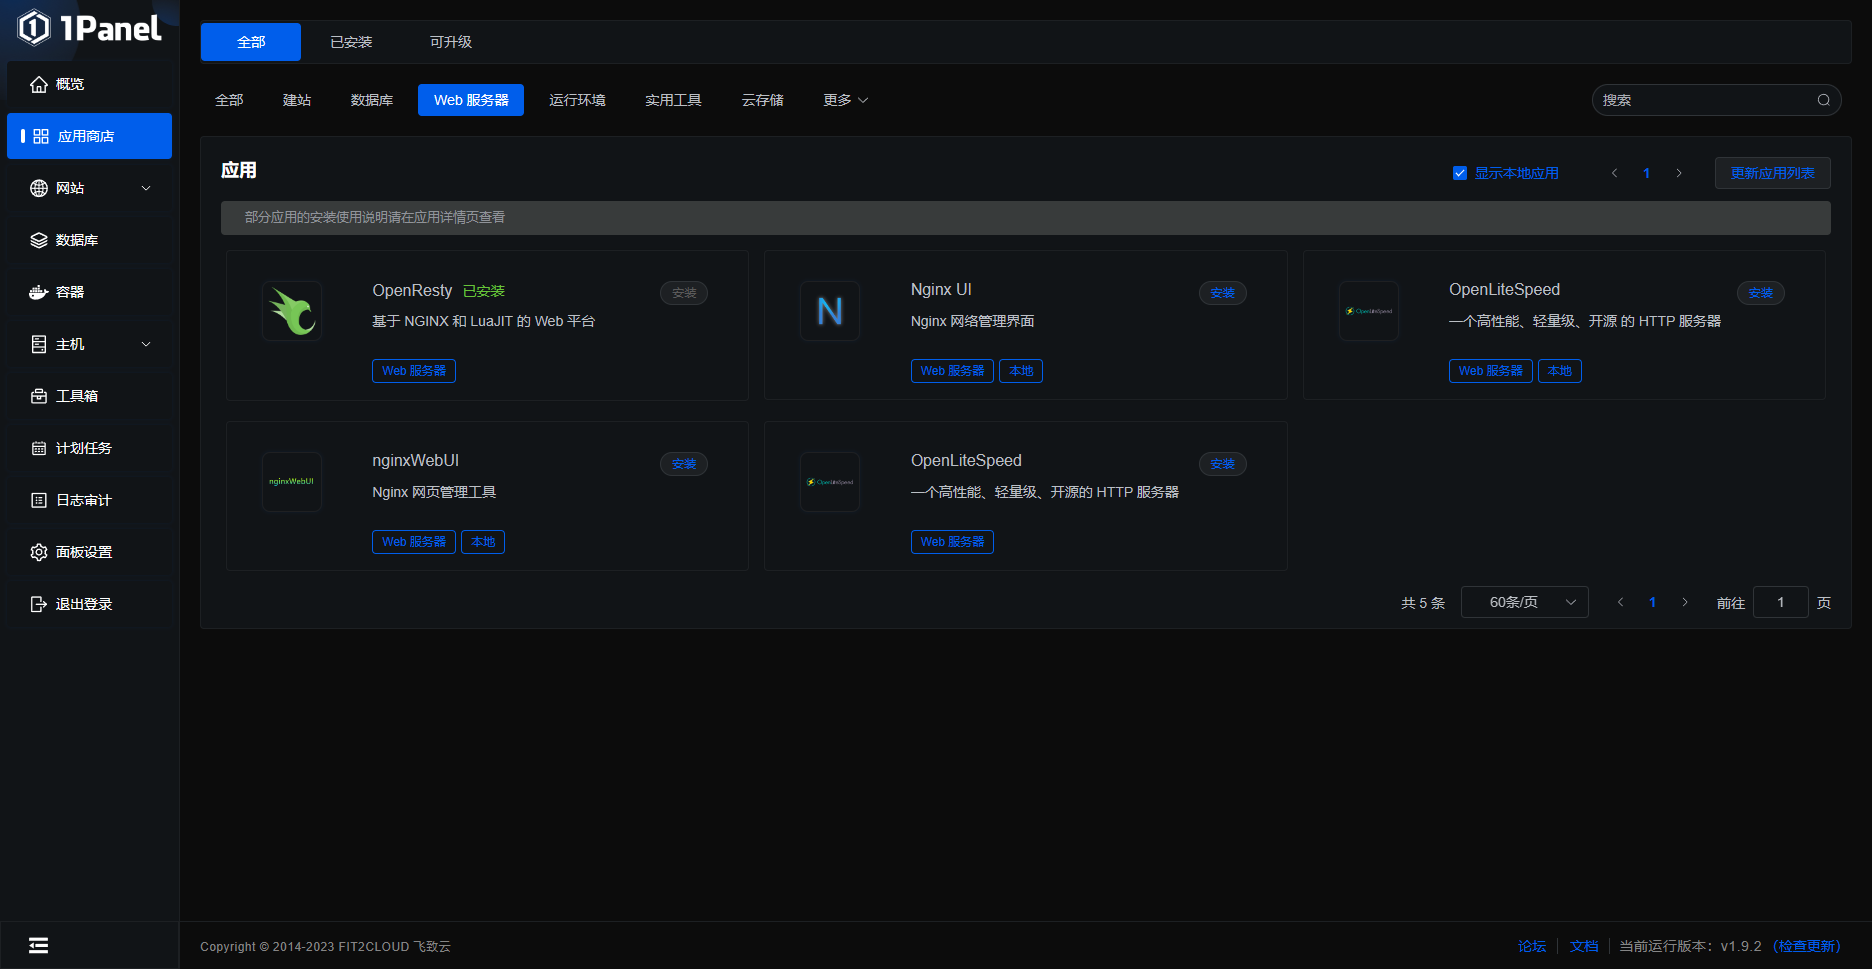1872x969 pixels.
Task: Select page 1 in the top pager
Action: point(1646,173)
